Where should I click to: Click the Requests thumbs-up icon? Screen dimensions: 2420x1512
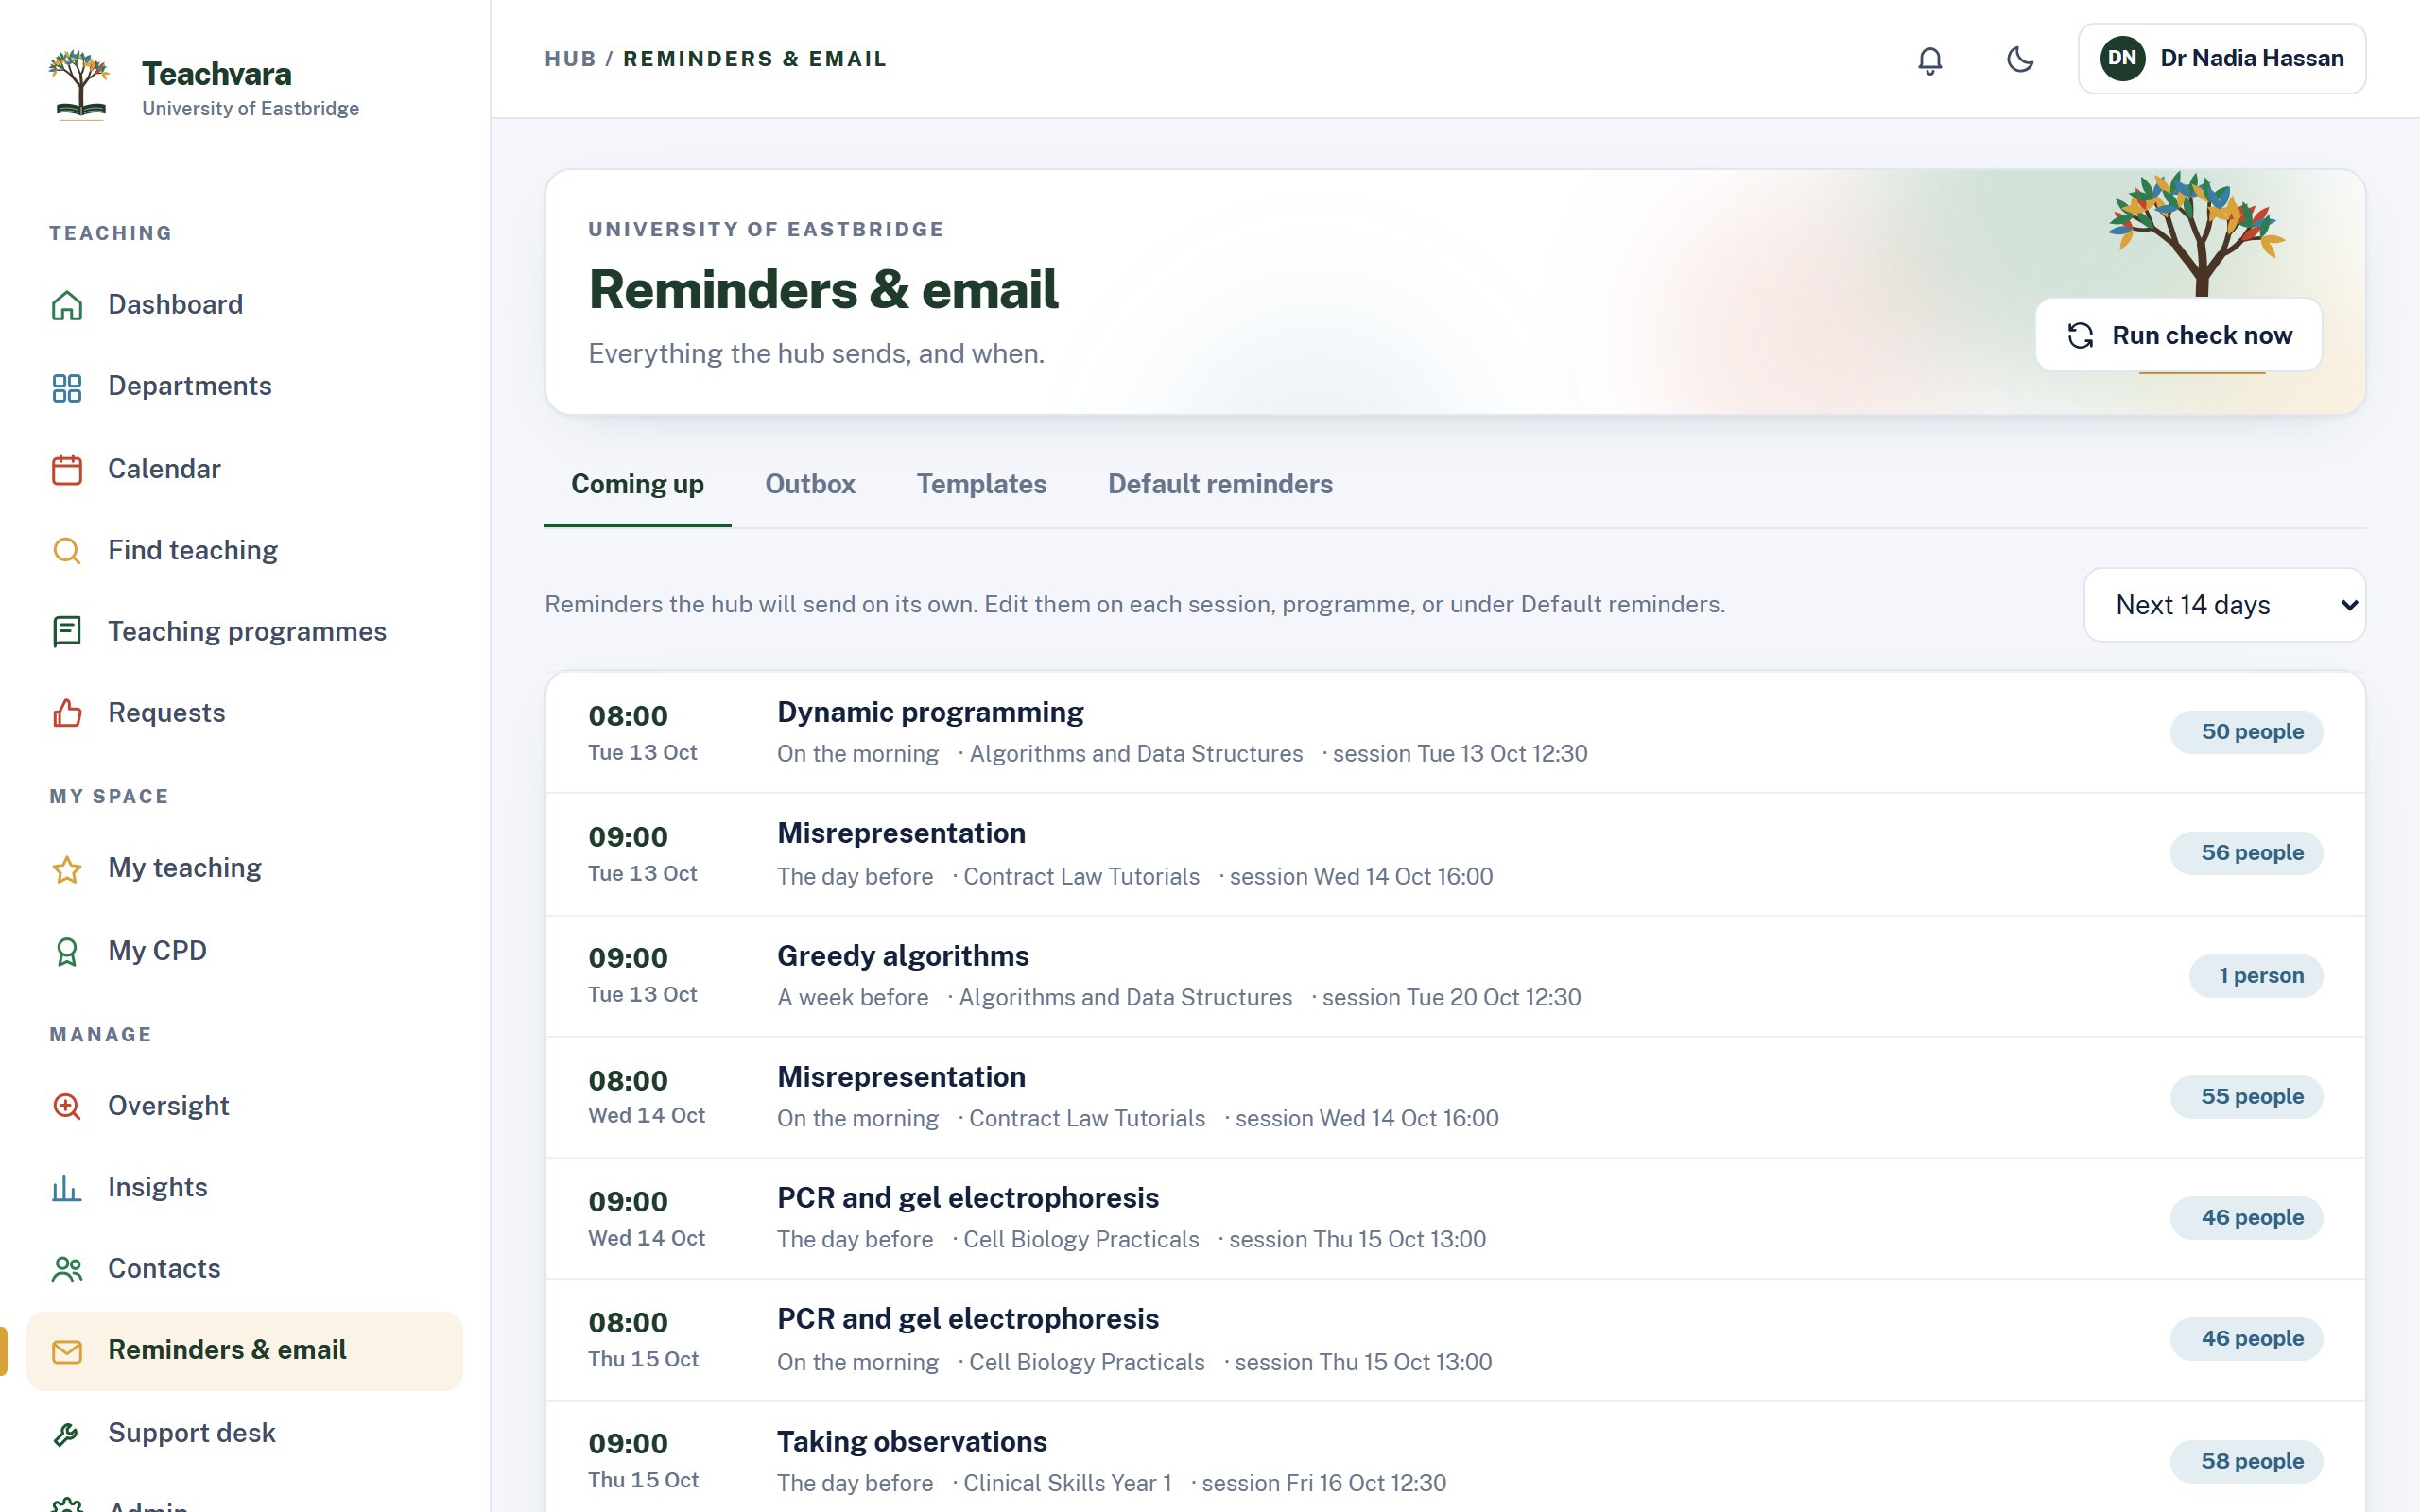pyautogui.click(x=67, y=713)
